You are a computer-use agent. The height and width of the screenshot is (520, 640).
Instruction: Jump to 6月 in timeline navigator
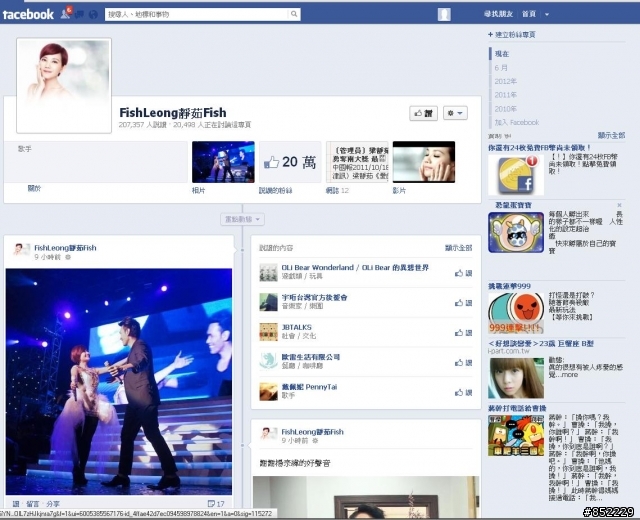click(x=501, y=68)
